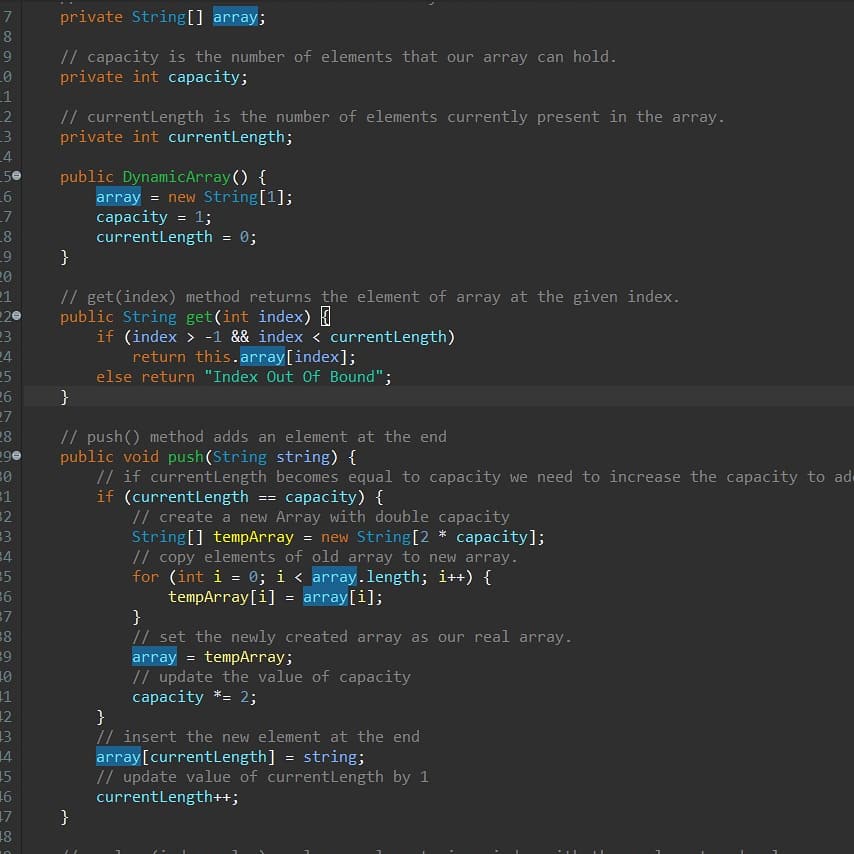Click comment '// currentLength is the number of elements'
Viewport: 854px width, 854px height.
pos(392,117)
